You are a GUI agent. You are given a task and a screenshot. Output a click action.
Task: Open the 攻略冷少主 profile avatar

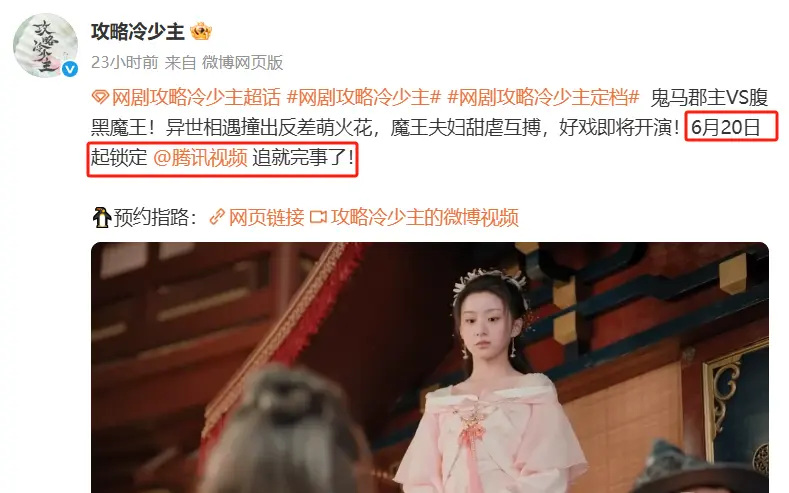45,45
